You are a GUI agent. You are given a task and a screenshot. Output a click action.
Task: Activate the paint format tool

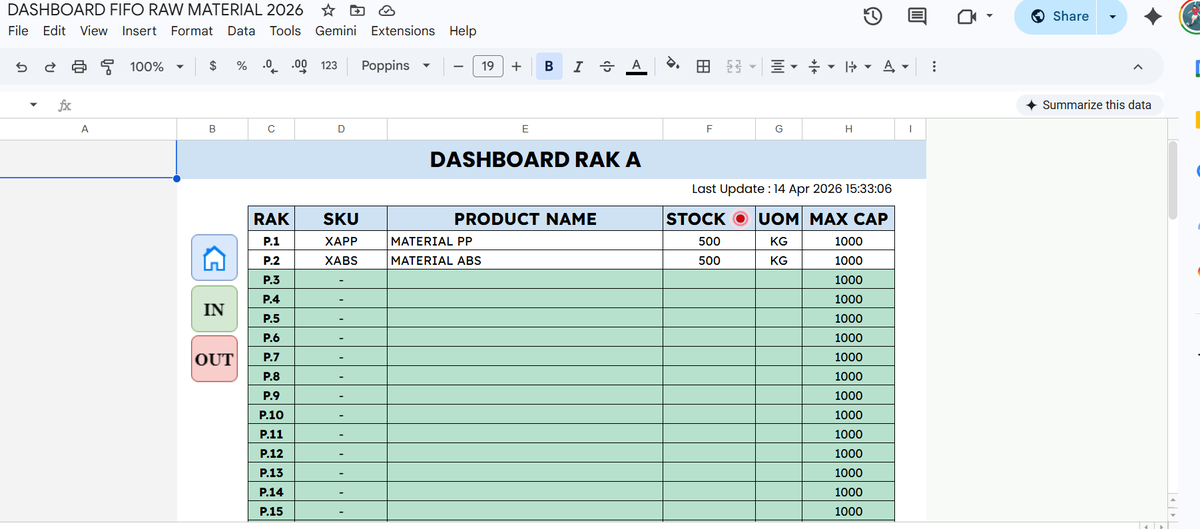107,66
